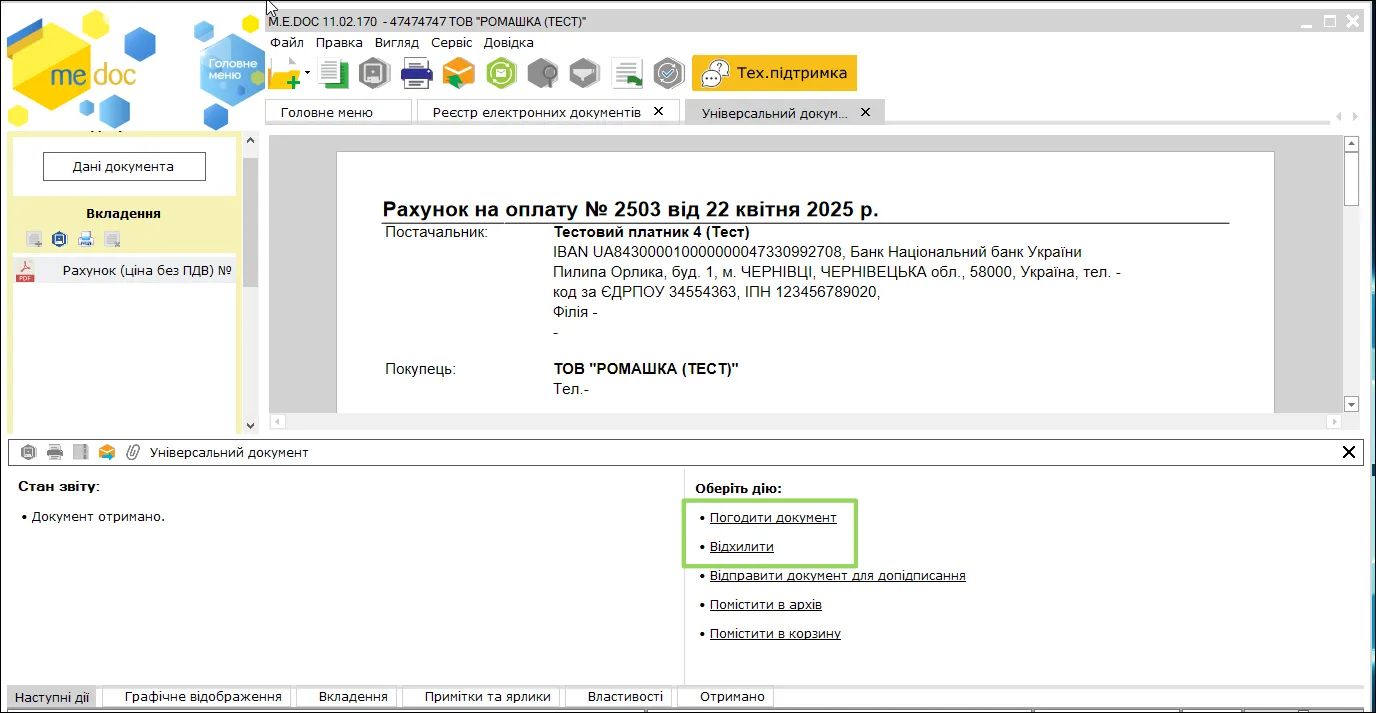Click Відправити документ для допідписання link
The image size is (1376, 713).
(838, 576)
